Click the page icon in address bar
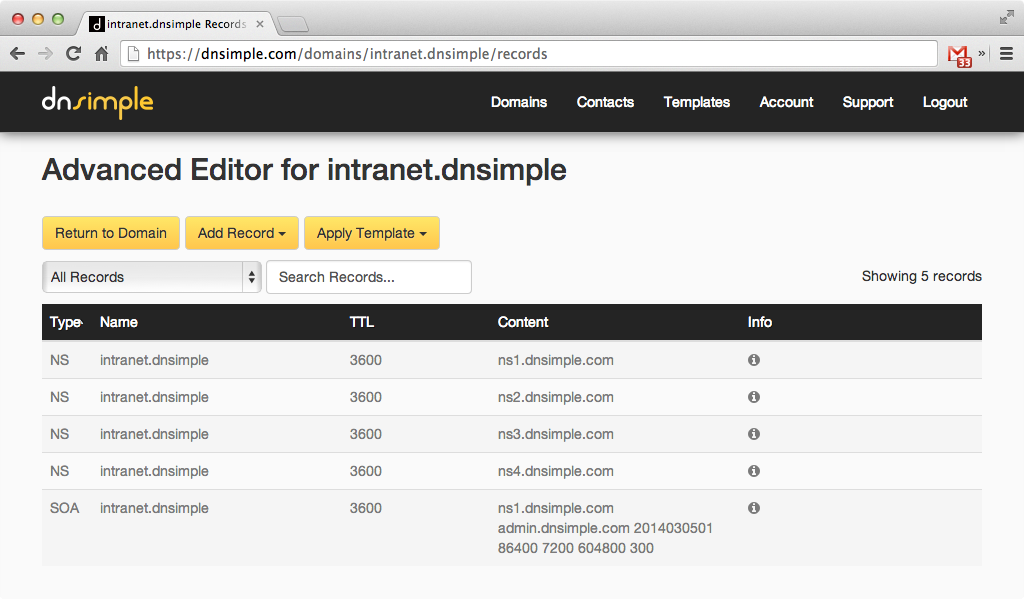 (x=133, y=54)
